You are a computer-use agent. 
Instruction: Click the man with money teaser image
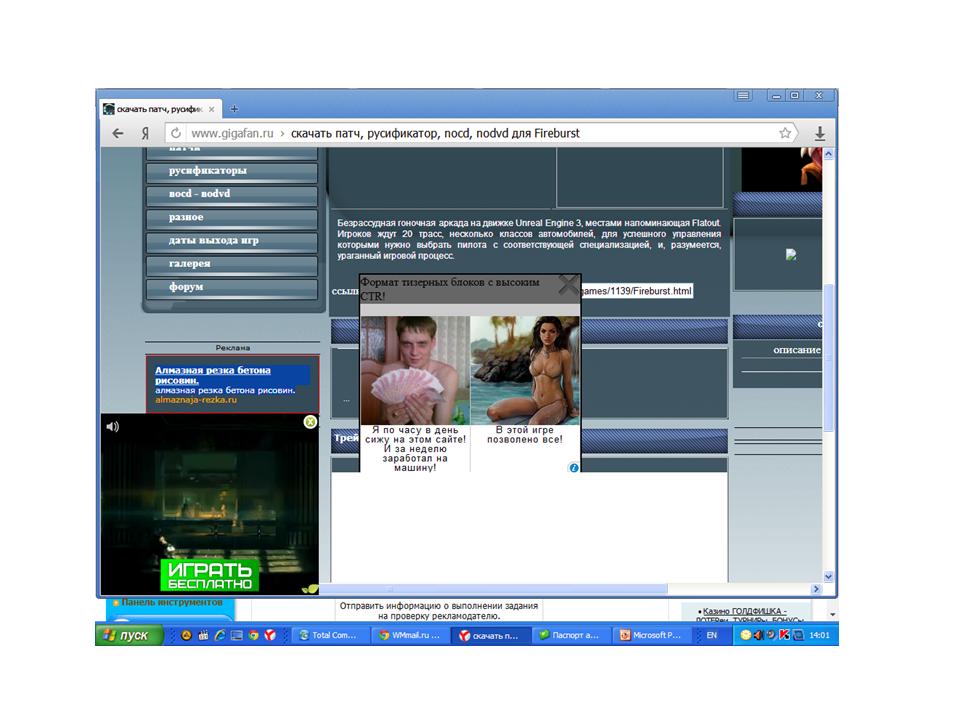pos(414,370)
